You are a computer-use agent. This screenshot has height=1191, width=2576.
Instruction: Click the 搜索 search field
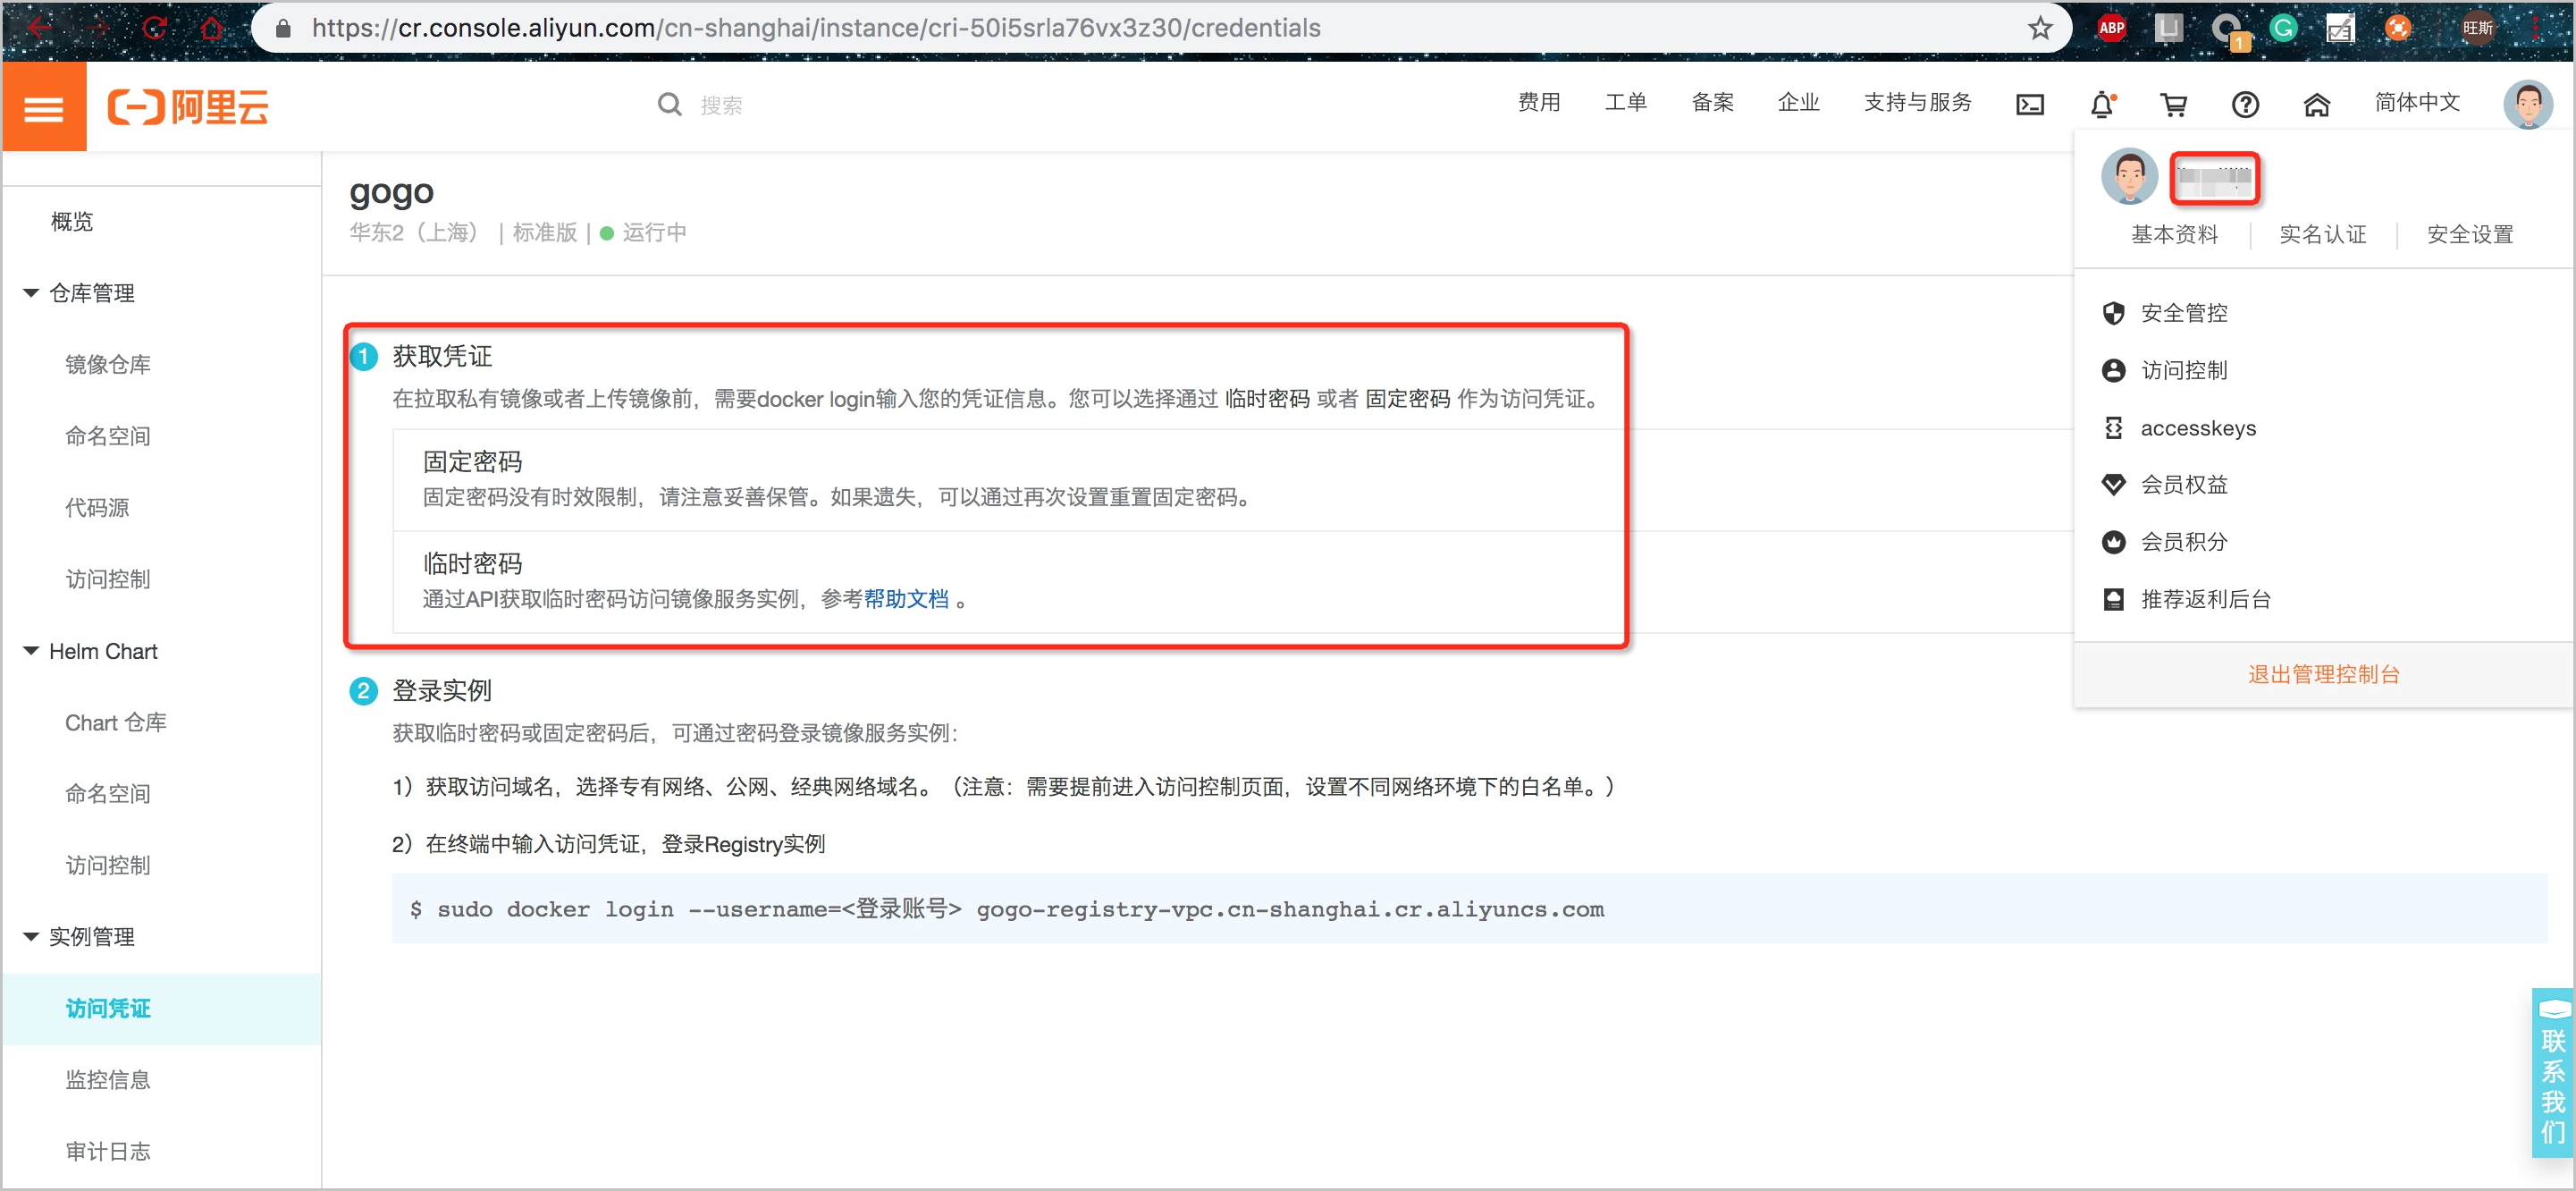pos(721,105)
